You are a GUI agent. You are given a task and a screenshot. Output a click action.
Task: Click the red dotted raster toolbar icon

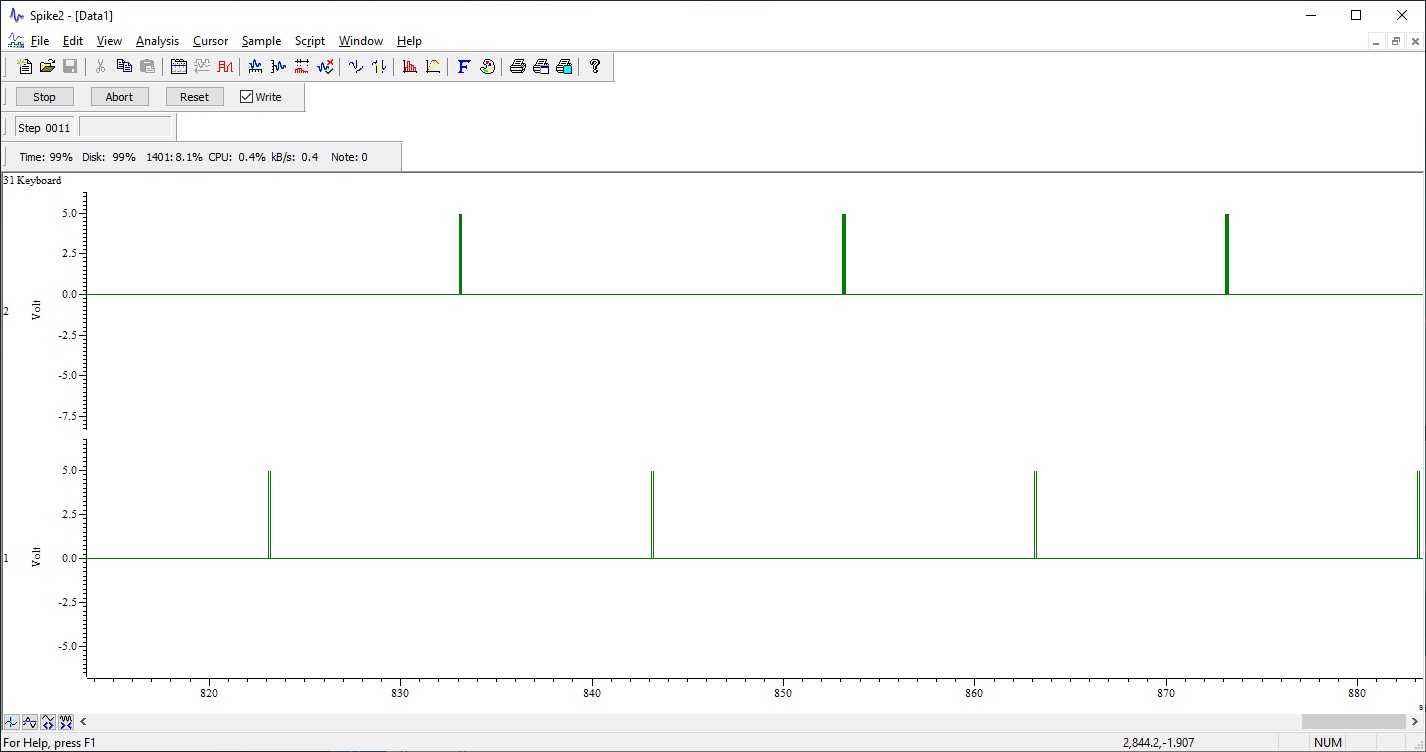point(301,67)
